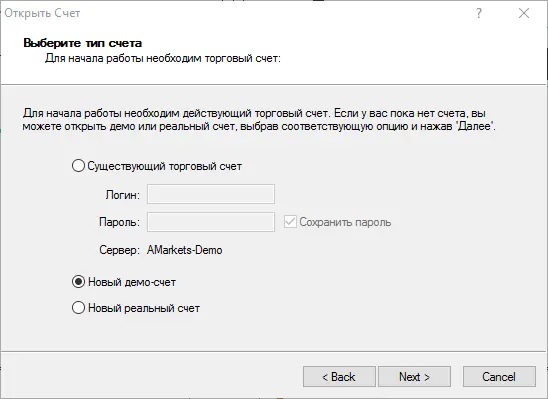Click the Открыть Счет window title
548x399 pixels.
(x=42, y=13)
